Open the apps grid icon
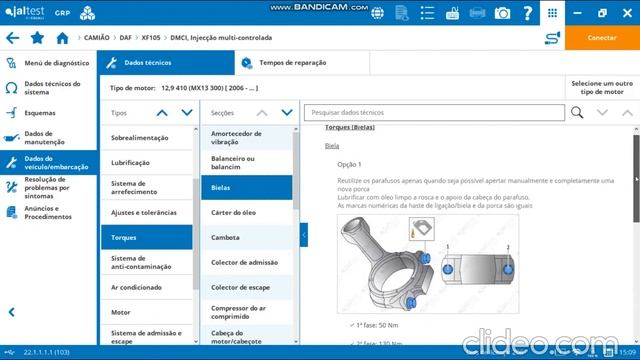Viewport: 640px width, 360px height. [552, 13]
